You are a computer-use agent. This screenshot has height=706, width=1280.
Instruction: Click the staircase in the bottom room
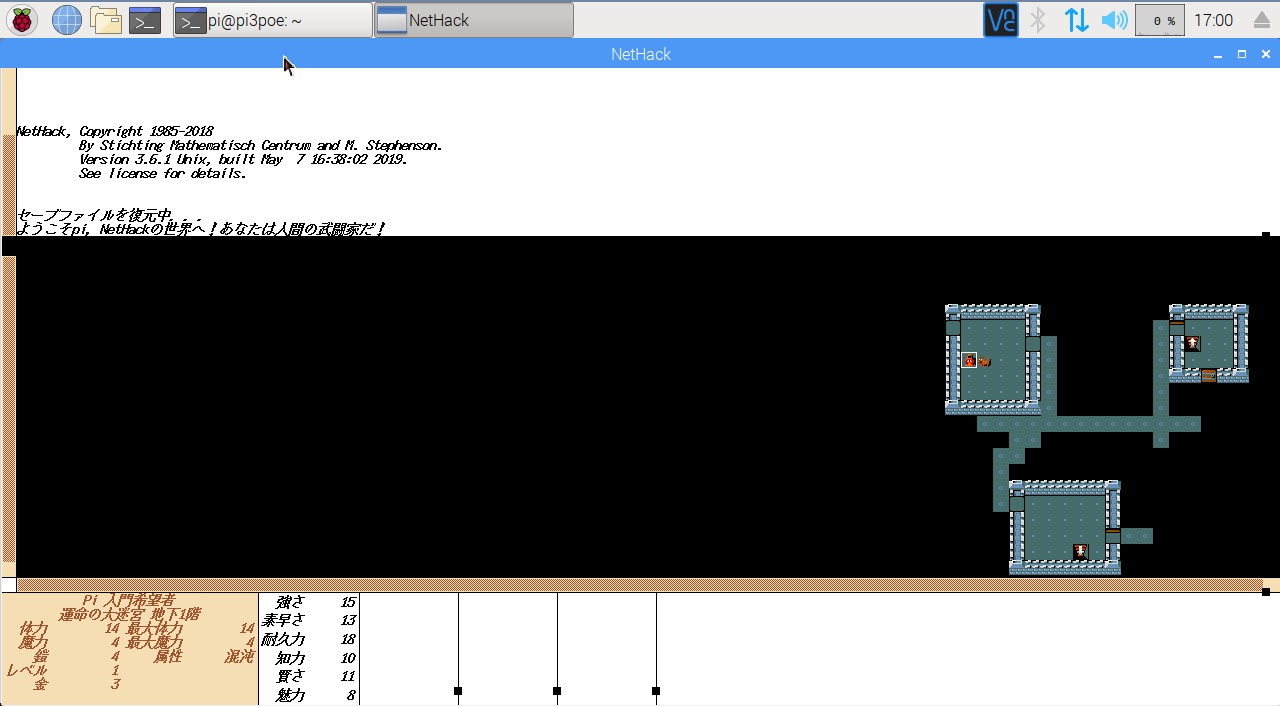tap(1080, 549)
